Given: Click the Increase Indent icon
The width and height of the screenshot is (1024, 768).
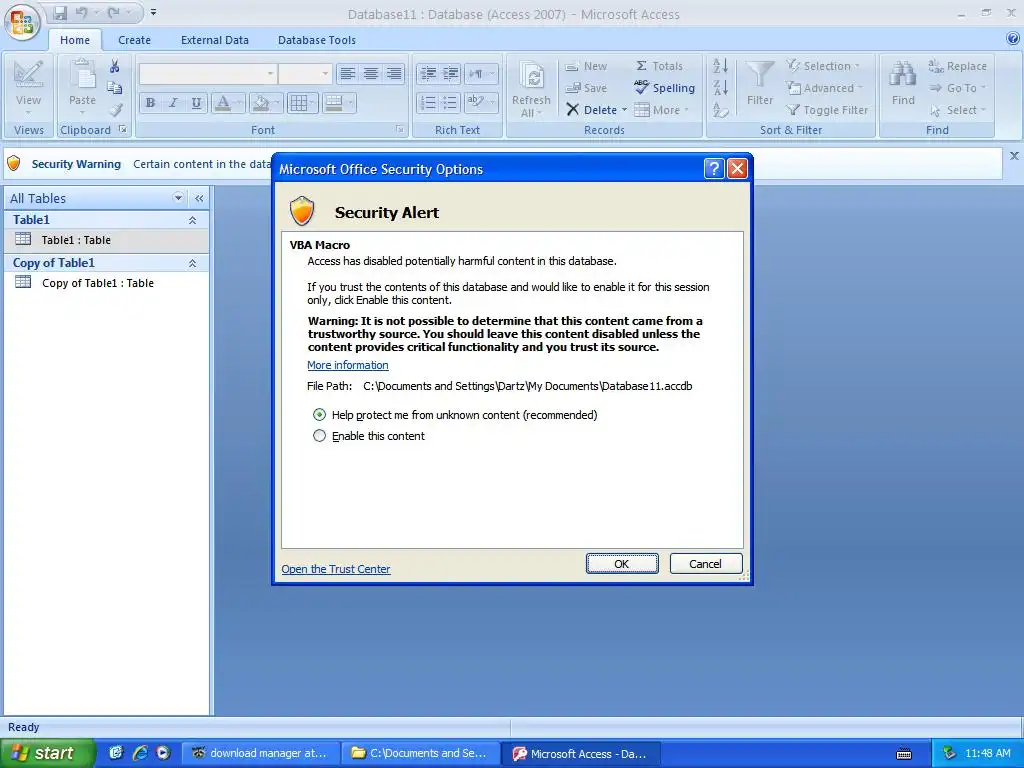Looking at the screenshot, I should (x=450, y=73).
